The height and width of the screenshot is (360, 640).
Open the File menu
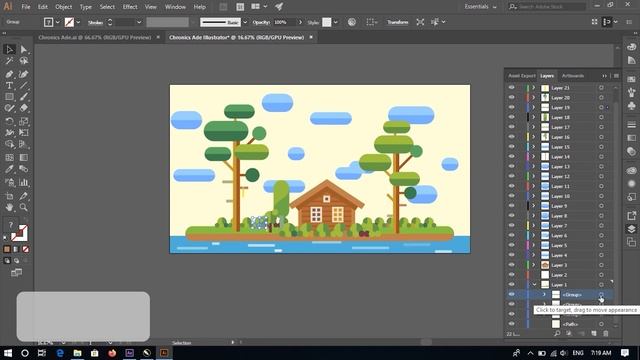(26, 7)
